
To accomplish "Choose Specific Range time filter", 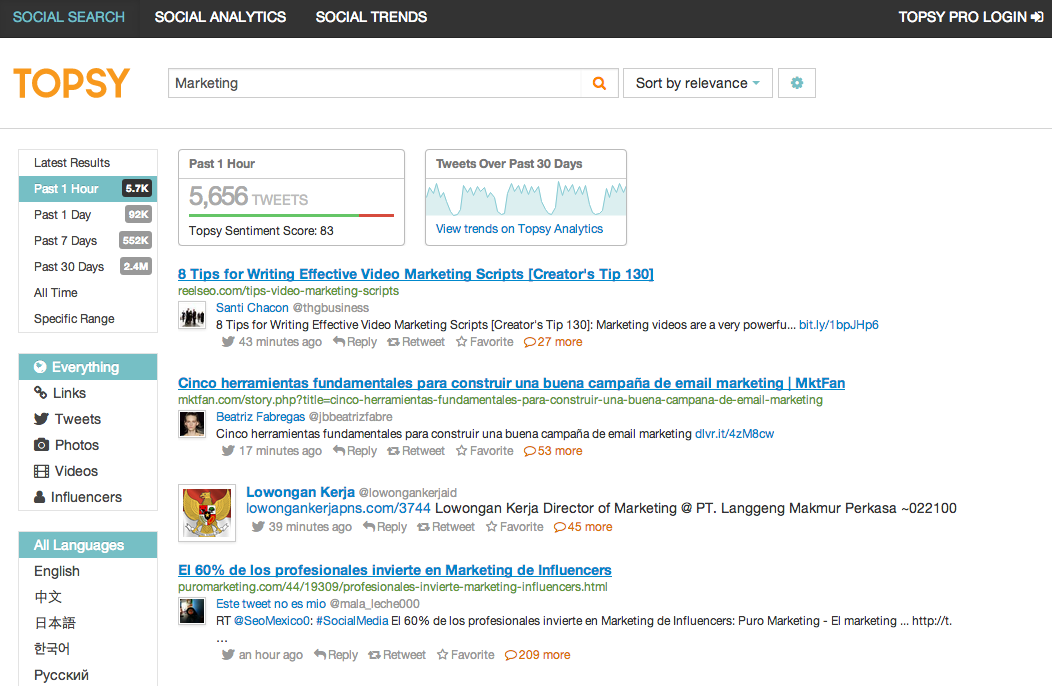I will point(88,319).
